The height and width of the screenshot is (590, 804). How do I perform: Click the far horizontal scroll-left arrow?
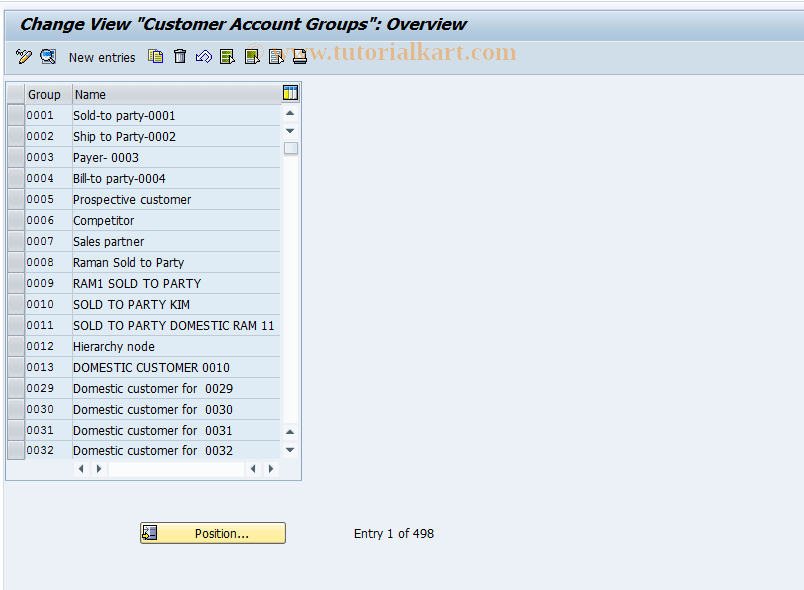point(253,469)
